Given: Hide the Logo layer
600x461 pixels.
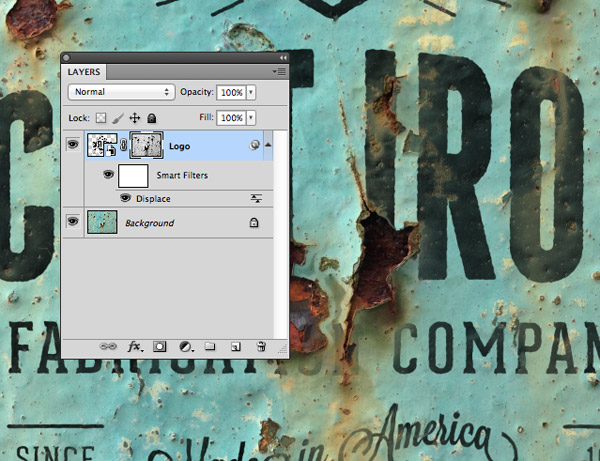Looking at the screenshot, I should (72, 145).
